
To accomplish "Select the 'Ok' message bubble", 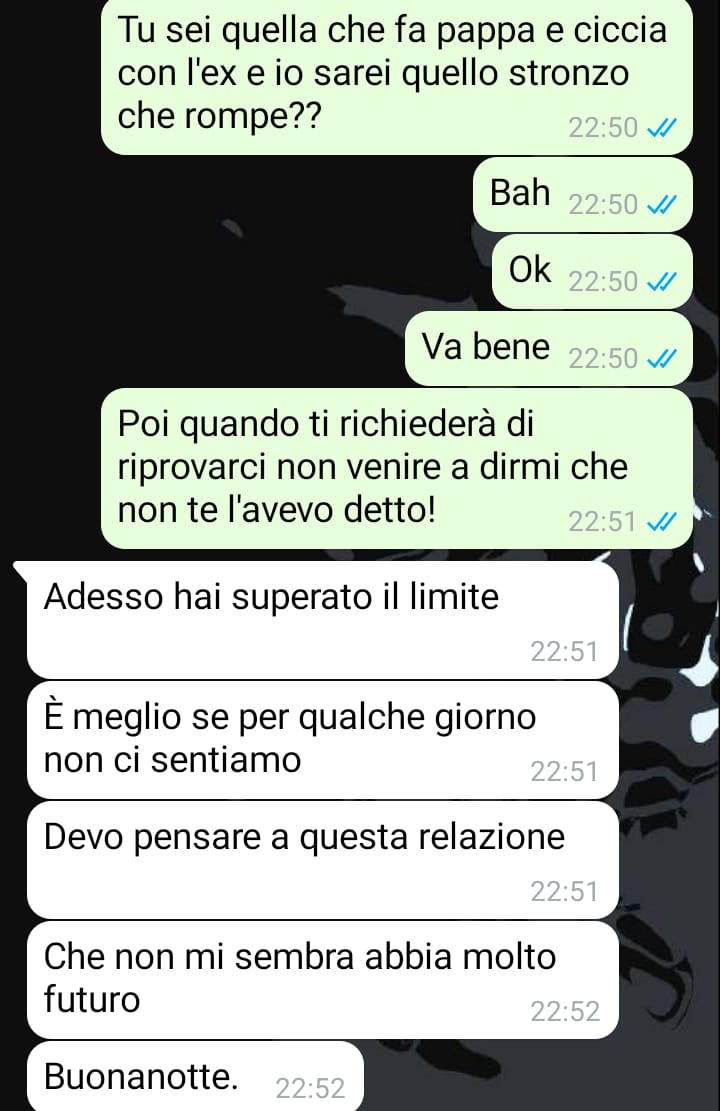I will tap(592, 271).
